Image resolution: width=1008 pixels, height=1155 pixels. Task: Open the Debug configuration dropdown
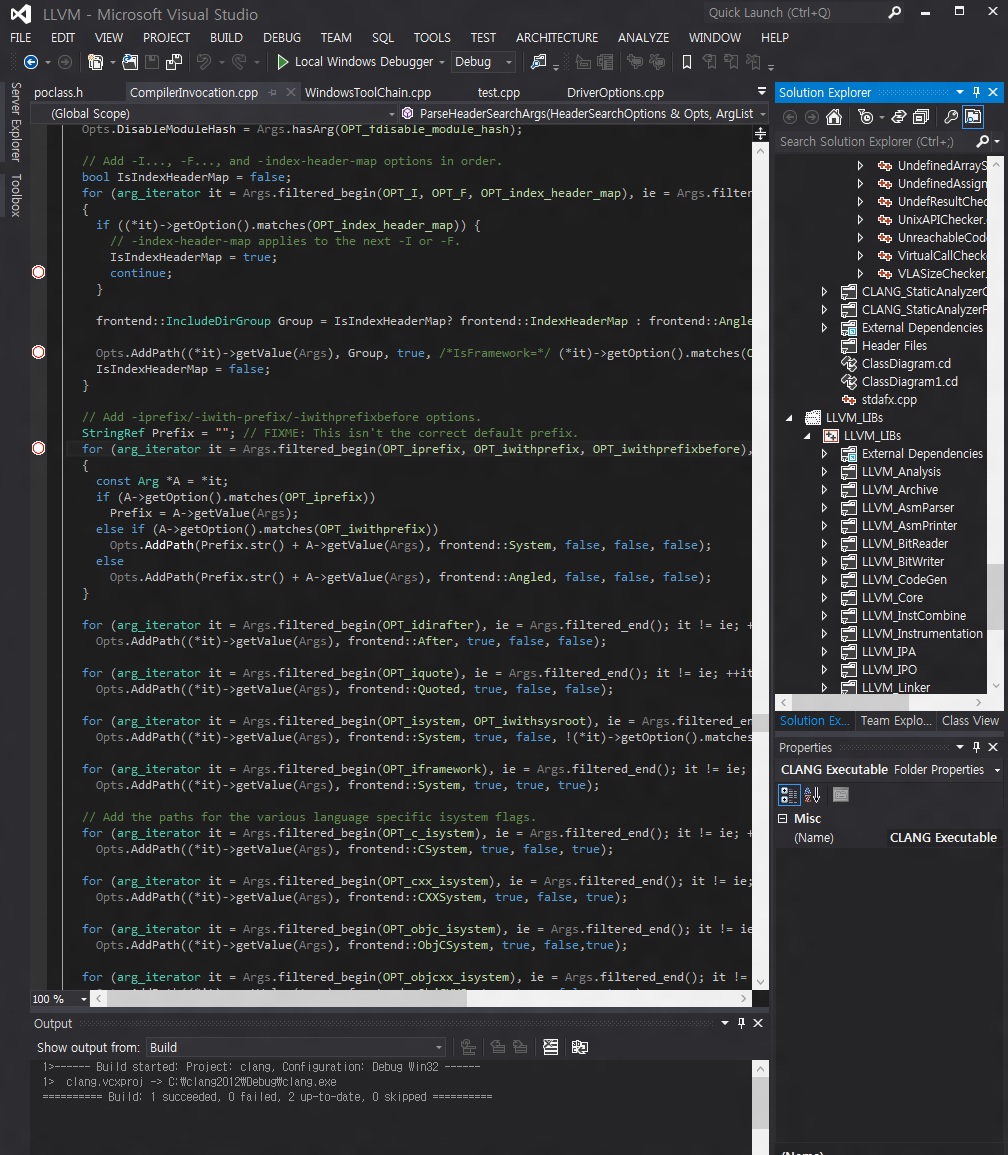click(508, 62)
